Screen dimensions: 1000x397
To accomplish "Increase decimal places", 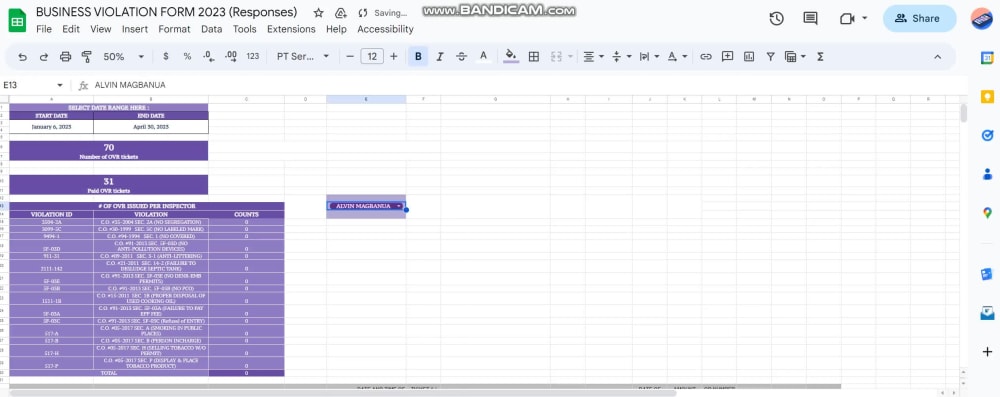I will click(231, 56).
